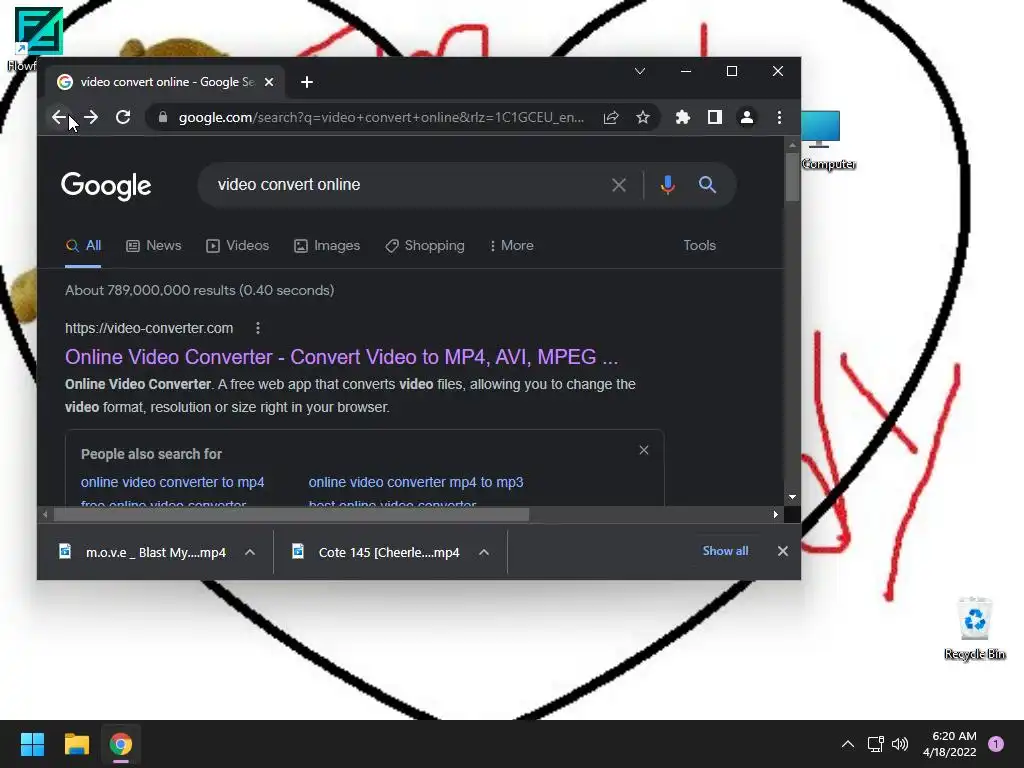Viewport: 1024px width, 768px height.
Task: Click the scroll up arrow
Action: [x=792, y=145]
